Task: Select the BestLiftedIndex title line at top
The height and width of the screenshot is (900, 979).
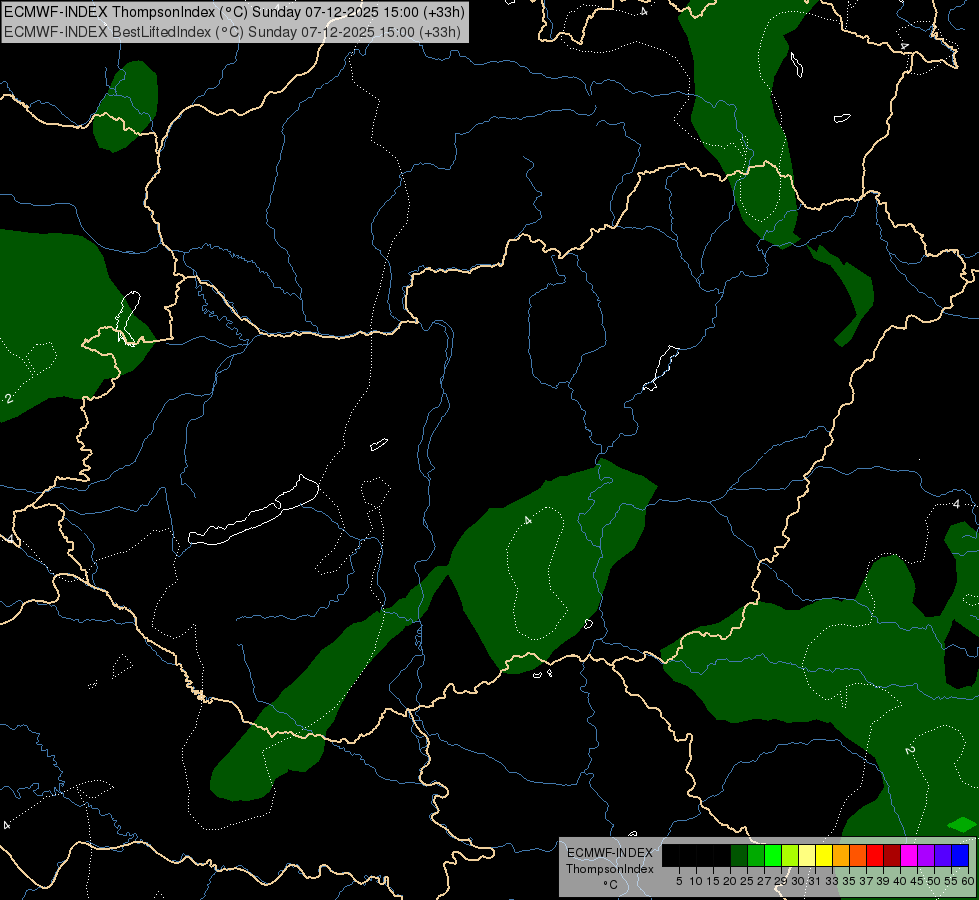Action: click(x=233, y=31)
